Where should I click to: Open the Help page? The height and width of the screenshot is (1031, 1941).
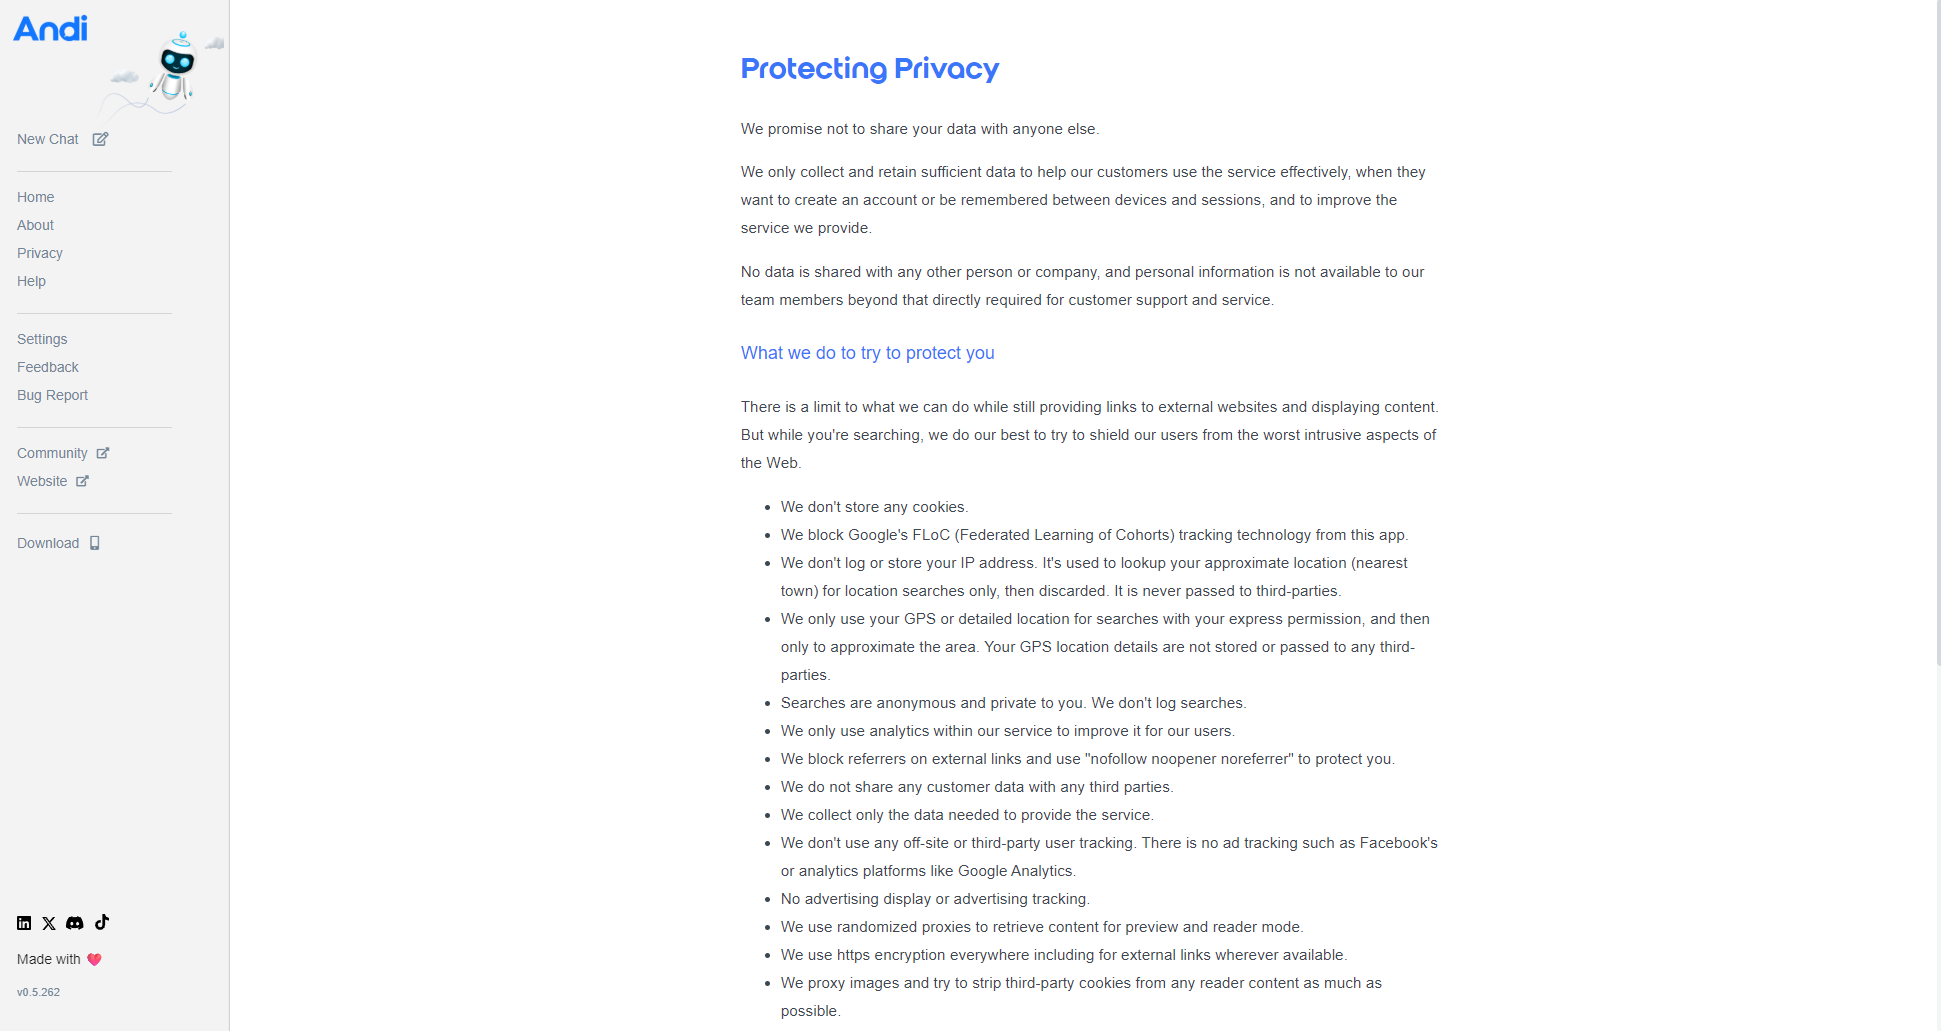[32, 281]
